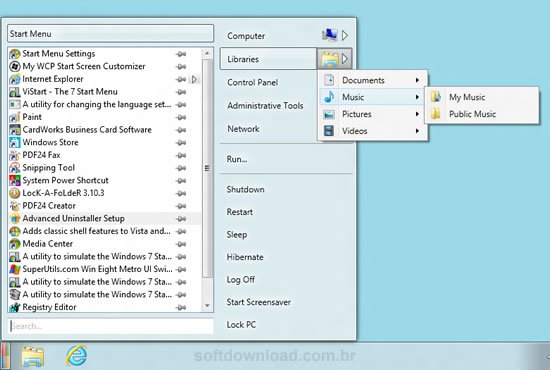Screen dimensions: 550x370
Task: Toggle the pin for Start Menu Settings
Action: point(181,54)
